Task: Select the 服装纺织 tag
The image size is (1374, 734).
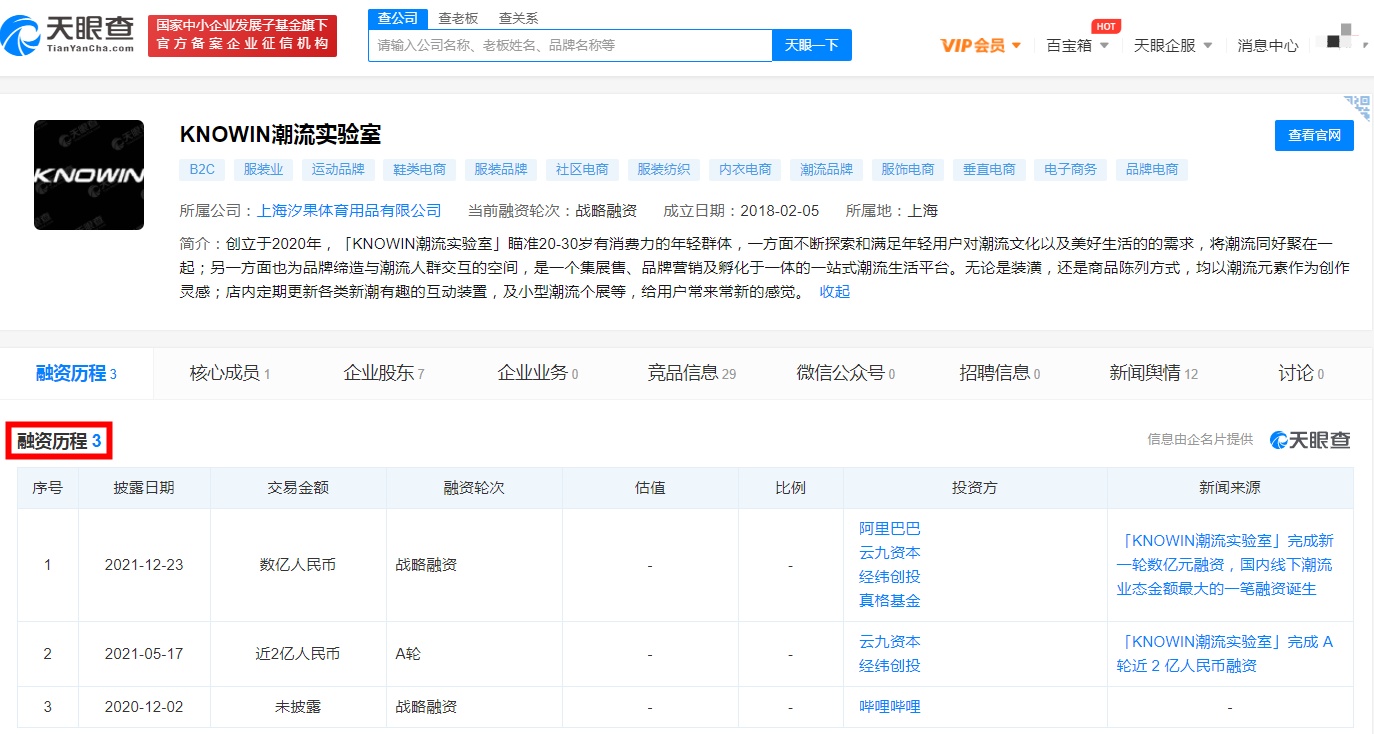Action: 664,169
